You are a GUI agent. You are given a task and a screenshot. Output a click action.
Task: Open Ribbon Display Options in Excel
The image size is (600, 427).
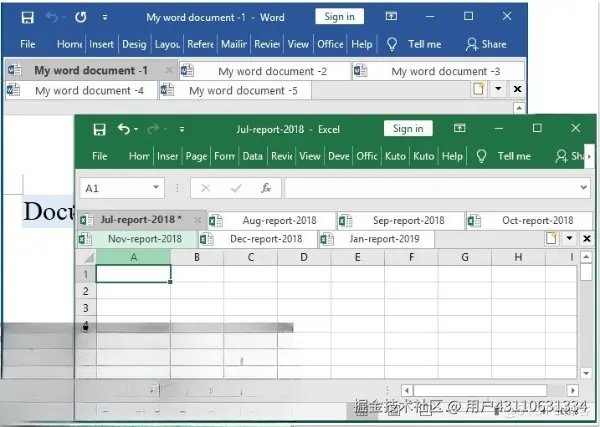[460, 128]
